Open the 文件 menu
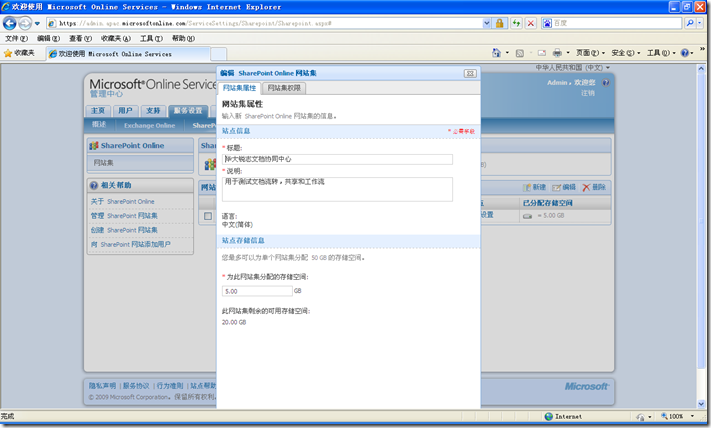The height and width of the screenshot is (428, 711). click(16, 39)
